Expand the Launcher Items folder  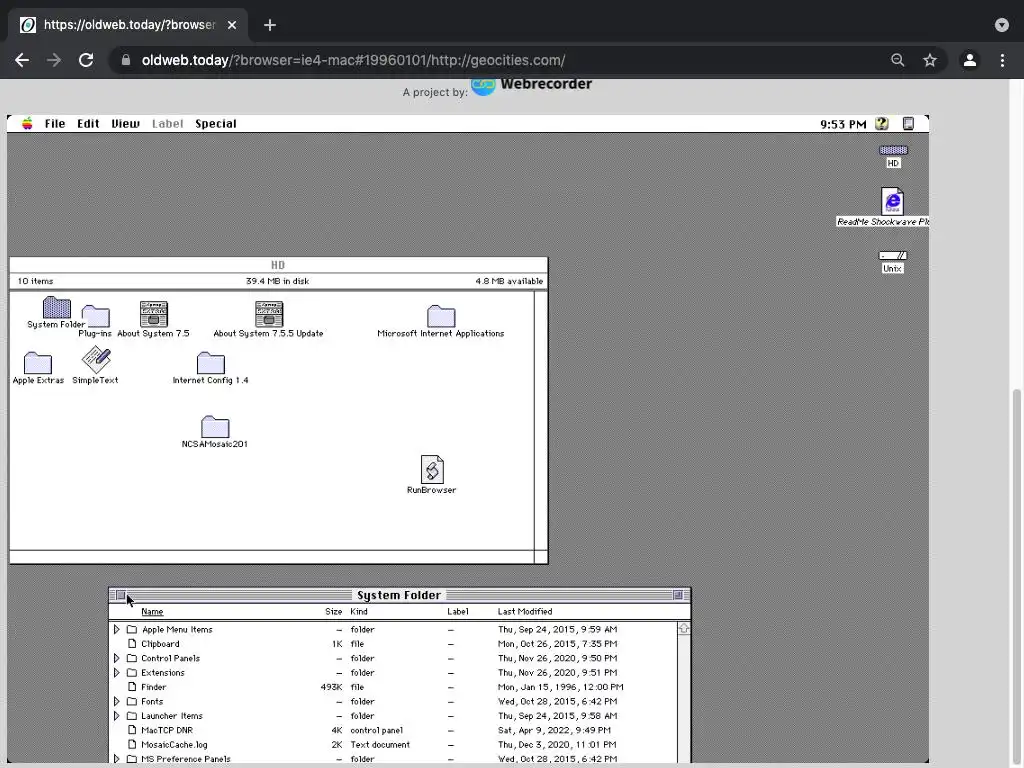point(116,716)
